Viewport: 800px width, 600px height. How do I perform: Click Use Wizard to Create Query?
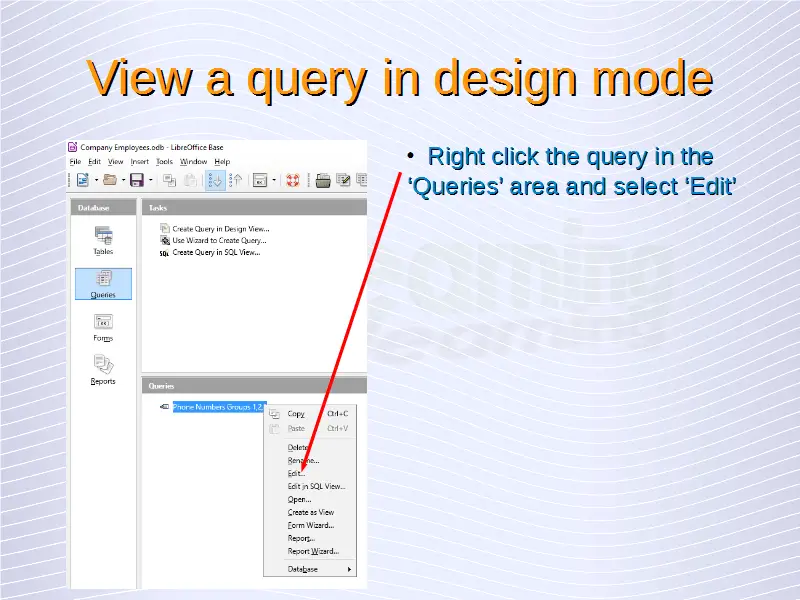(x=218, y=240)
